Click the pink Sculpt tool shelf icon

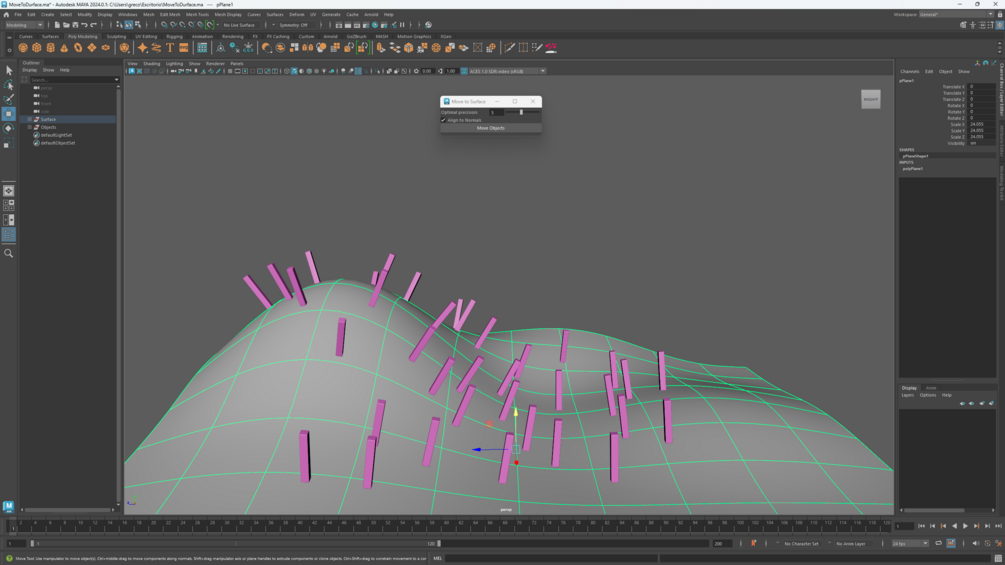coord(551,47)
